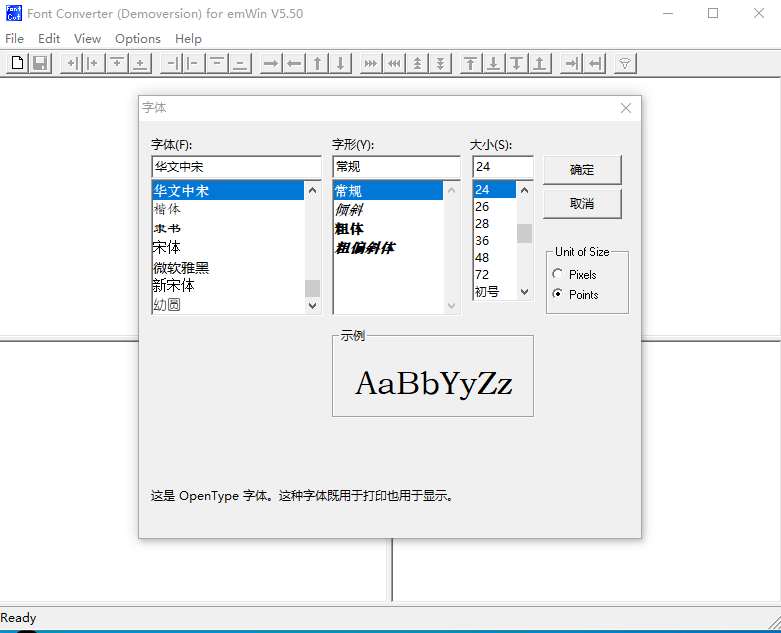Click the font list scroll-down arrow

pyautogui.click(x=312, y=305)
